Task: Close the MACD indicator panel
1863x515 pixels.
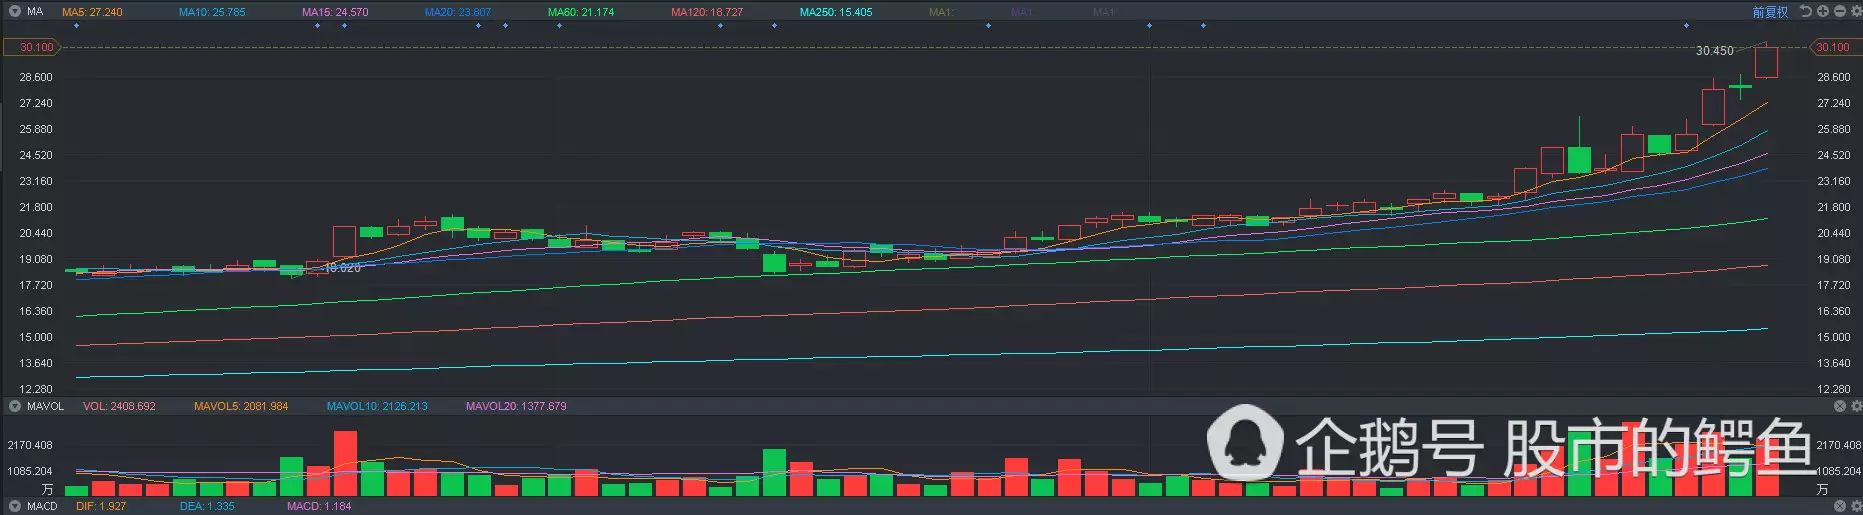Action: coord(1839,507)
